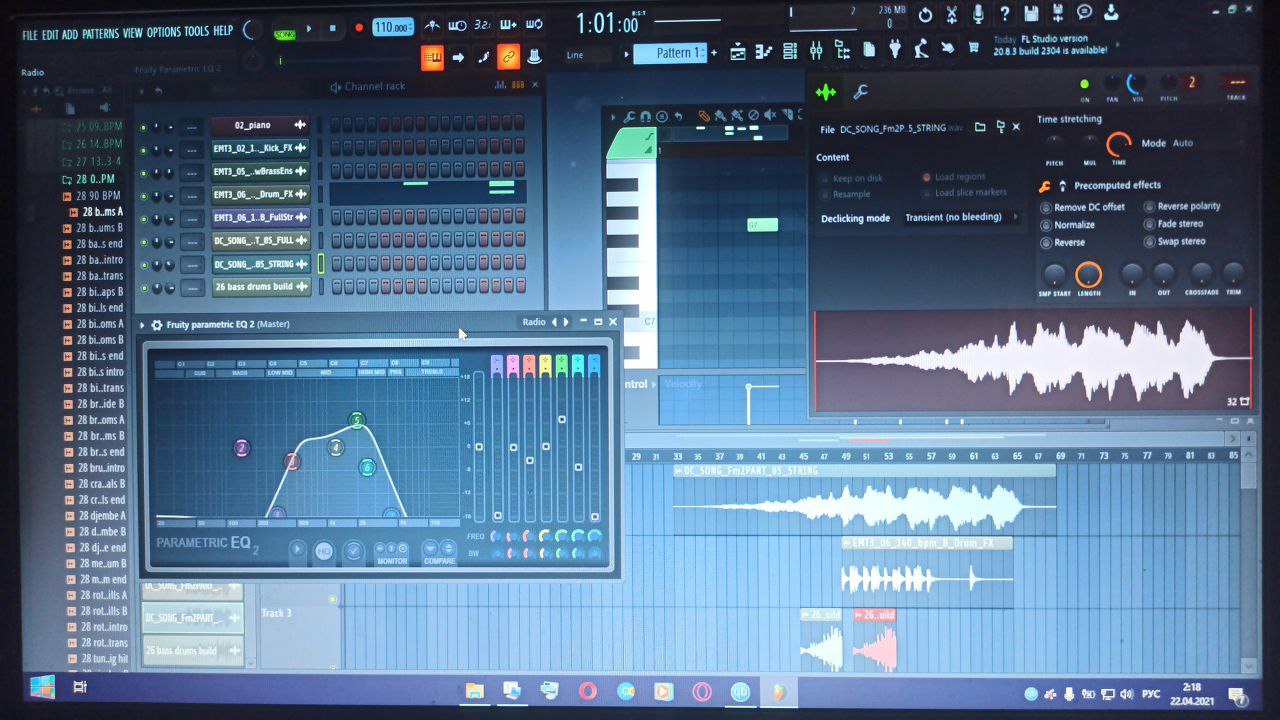Click the export/render audio icon
The height and width of the screenshot is (720, 1280).
pos(1058,13)
